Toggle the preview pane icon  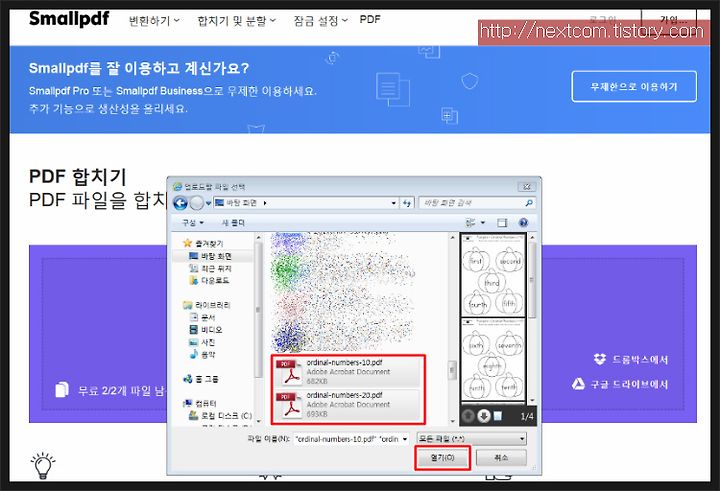click(502, 223)
